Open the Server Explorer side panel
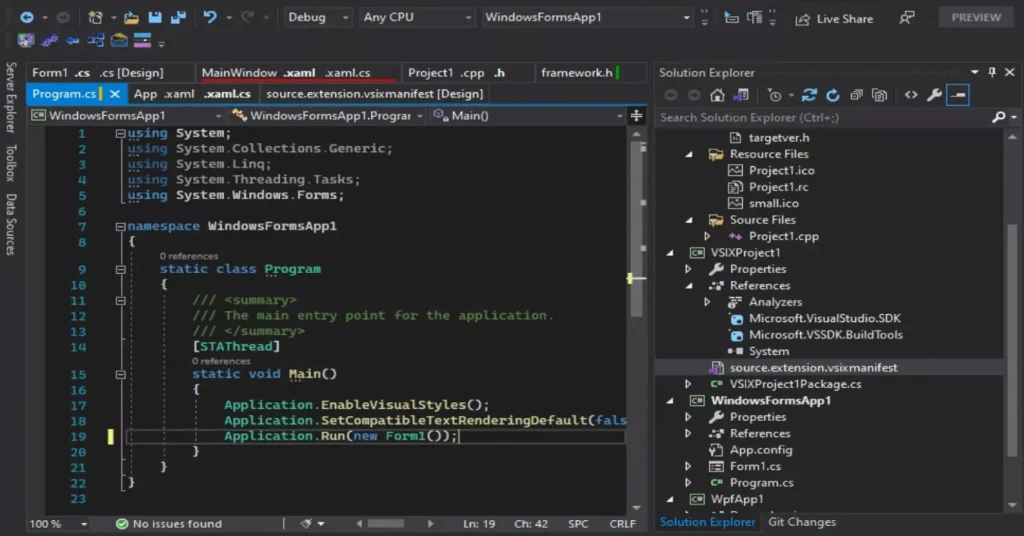The width and height of the screenshot is (1024, 536). click(x=10, y=97)
